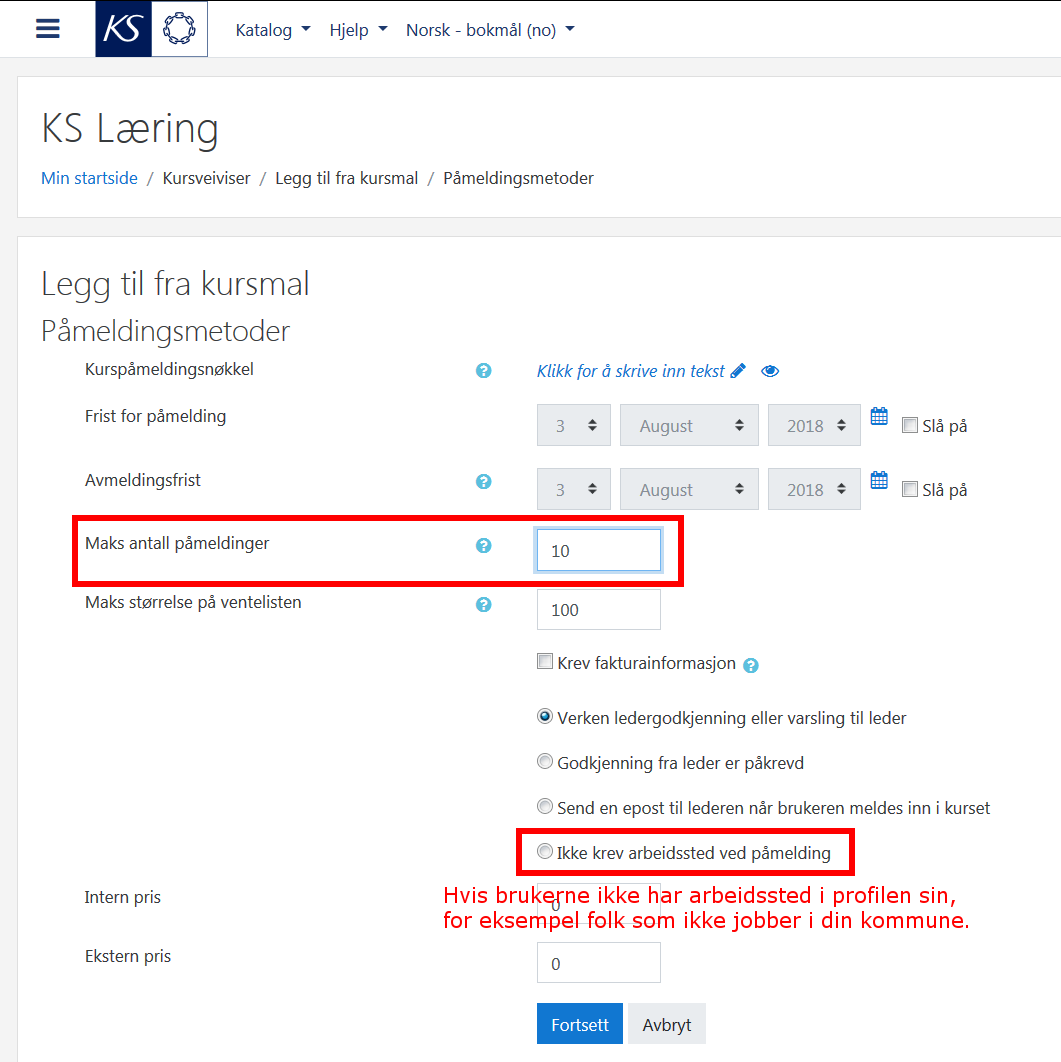Click the Fortsett button

coord(580,1024)
